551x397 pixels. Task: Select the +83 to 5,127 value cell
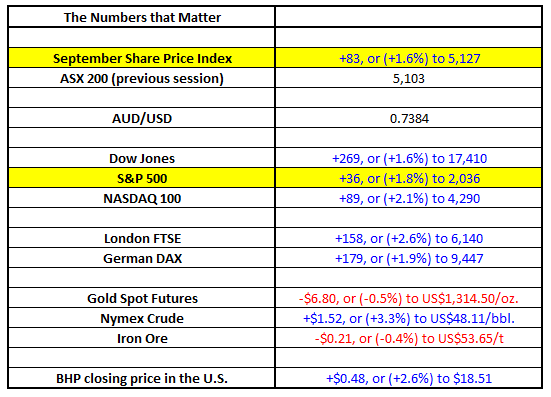409,58
